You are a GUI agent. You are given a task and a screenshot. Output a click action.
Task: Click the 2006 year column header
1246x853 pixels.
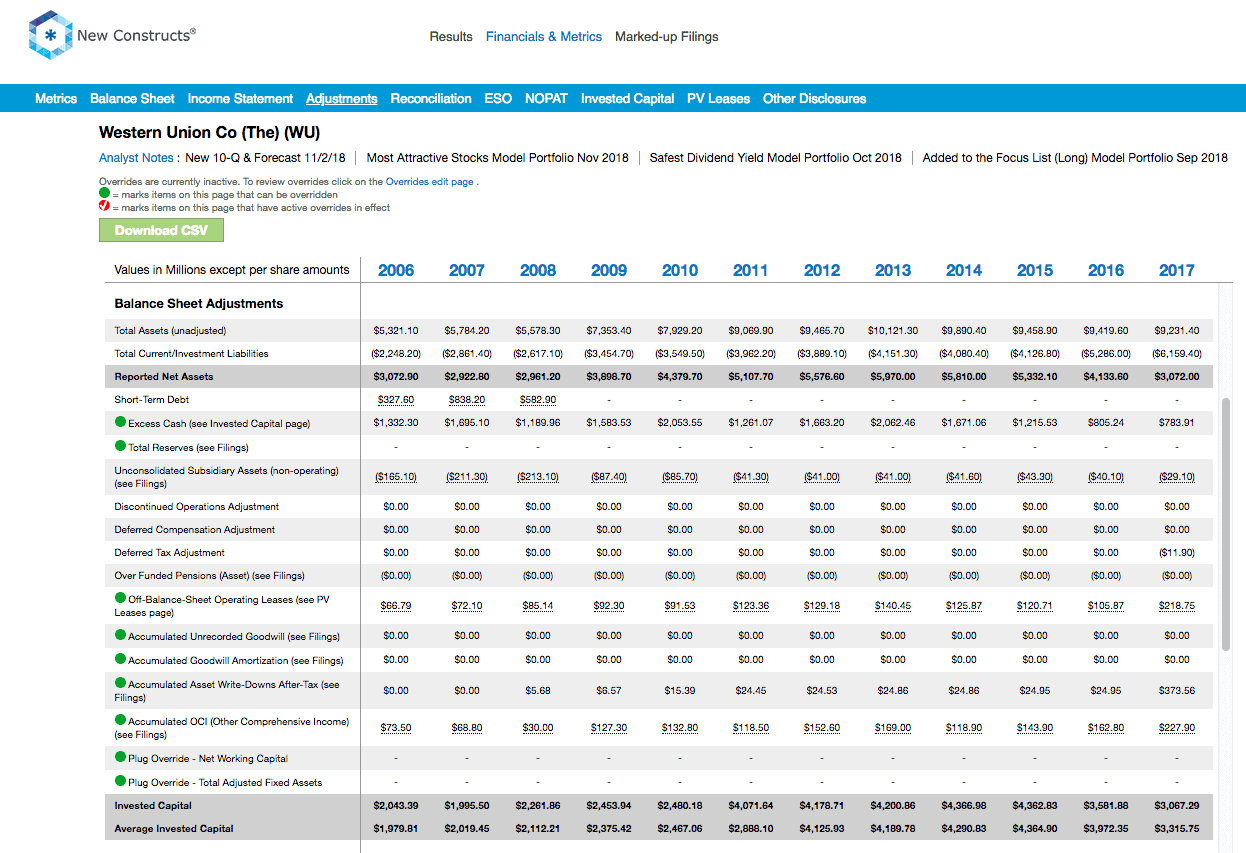(396, 270)
